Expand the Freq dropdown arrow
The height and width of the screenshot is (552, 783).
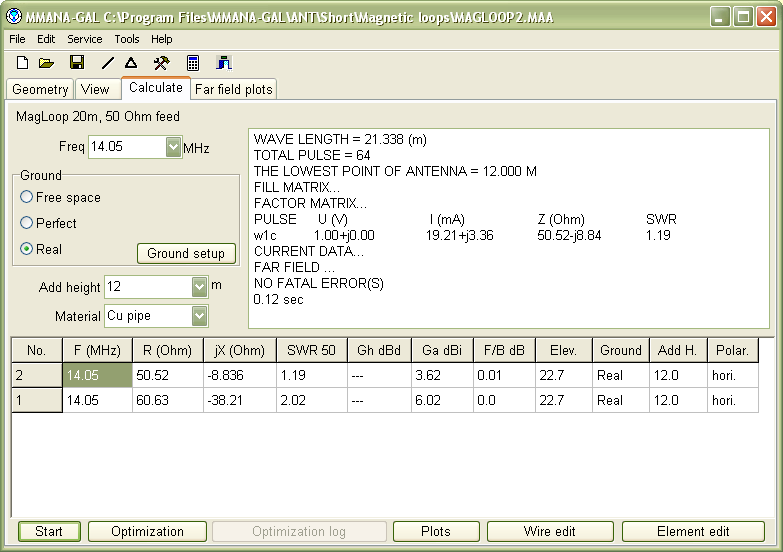pos(173,148)
